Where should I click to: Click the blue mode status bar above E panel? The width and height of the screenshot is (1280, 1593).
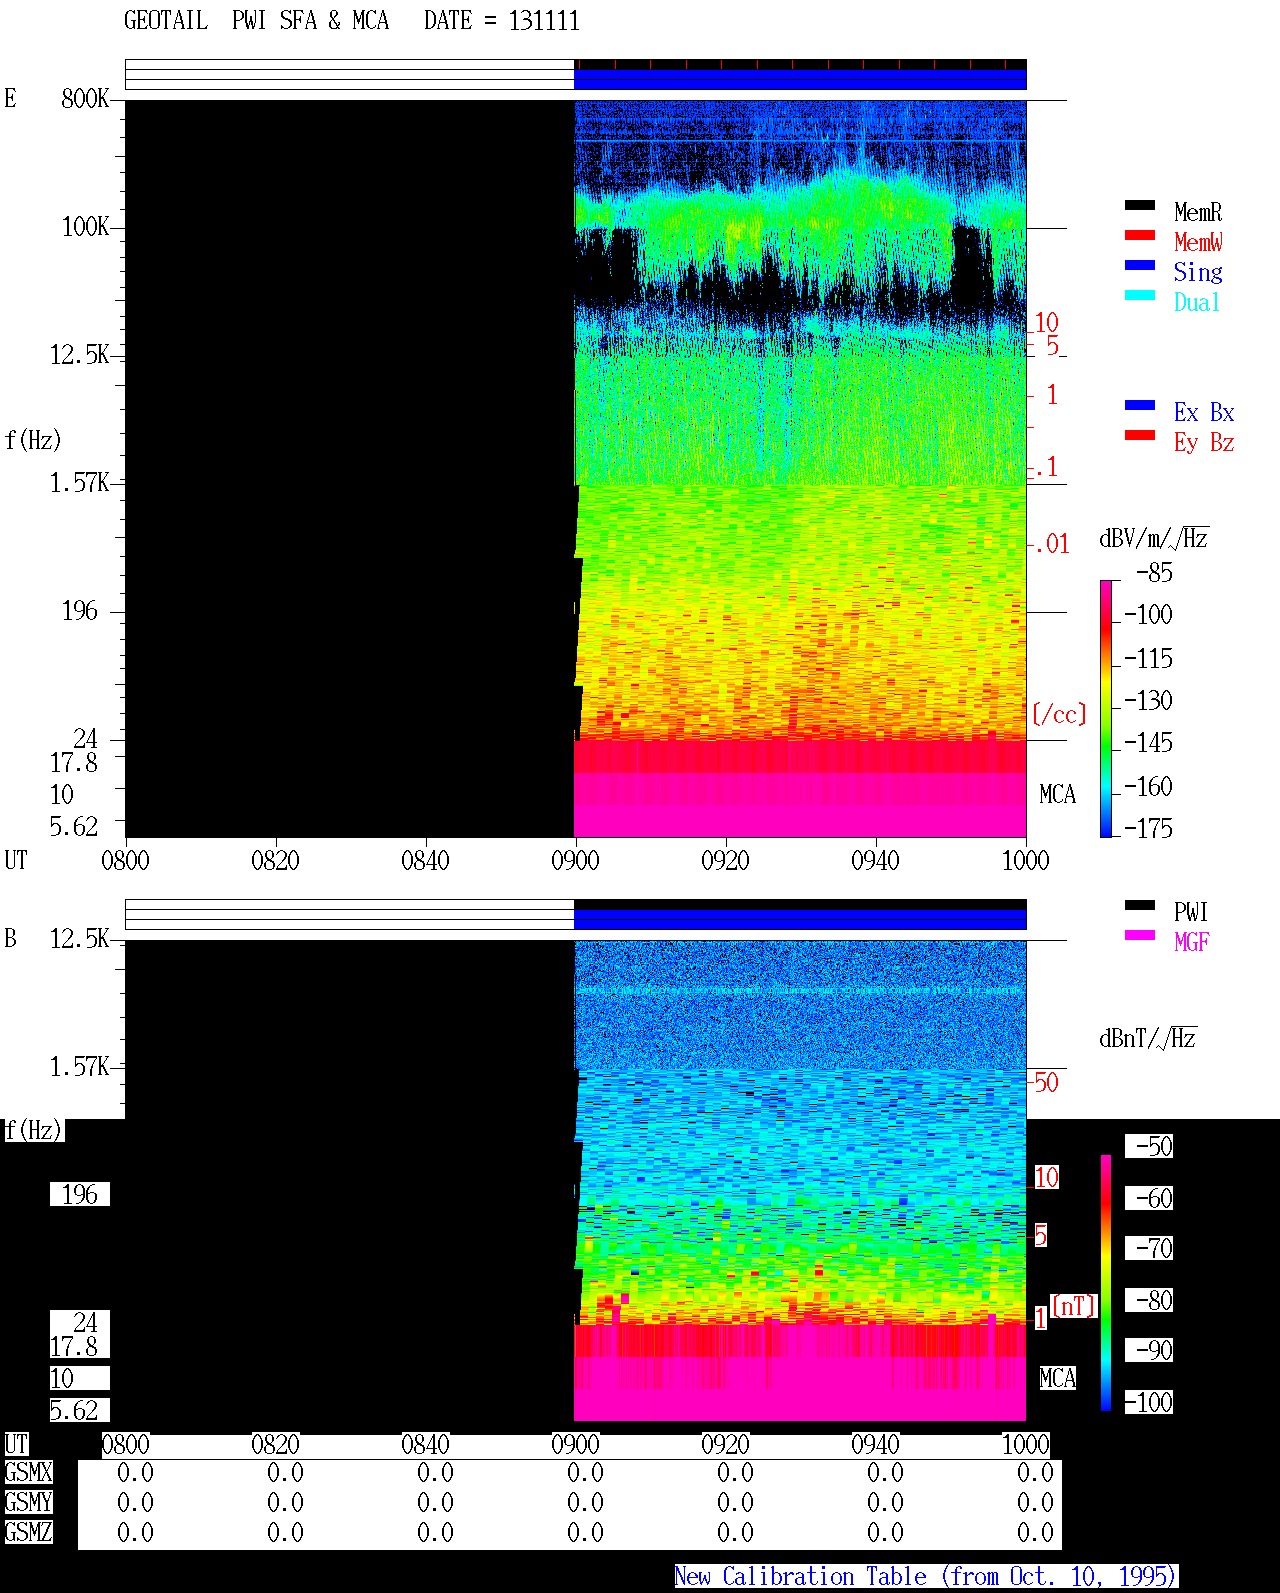tap(800, 79)
